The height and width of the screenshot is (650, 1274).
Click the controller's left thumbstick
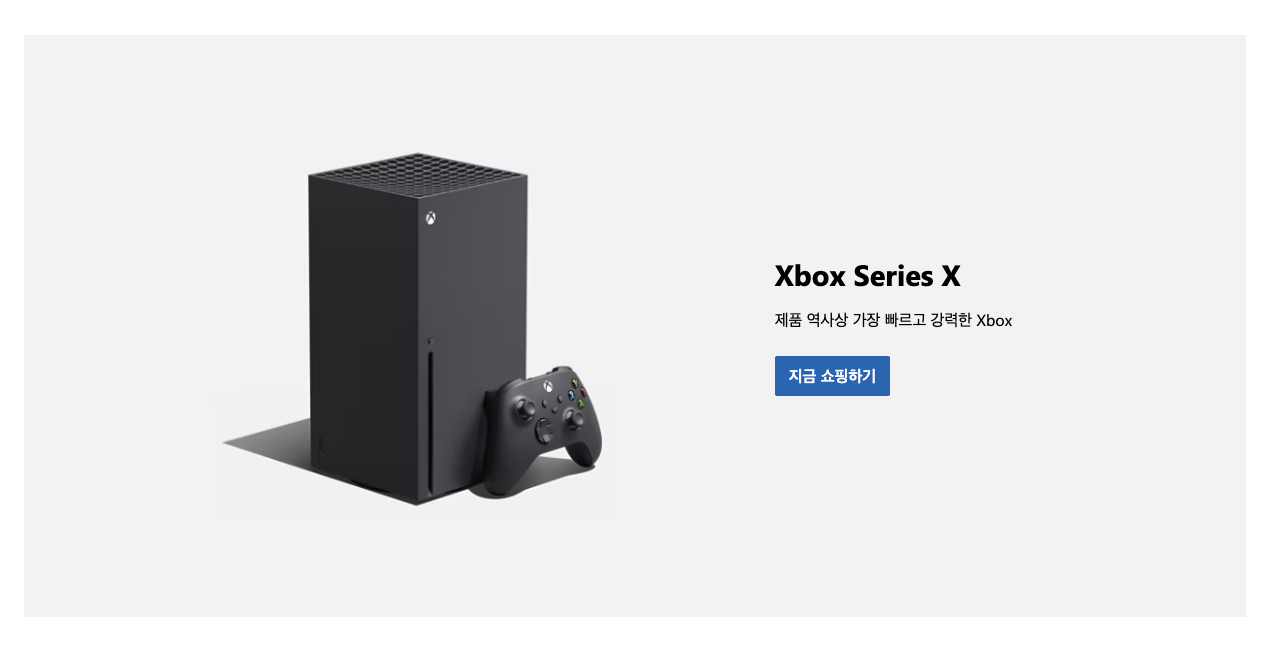525,408
